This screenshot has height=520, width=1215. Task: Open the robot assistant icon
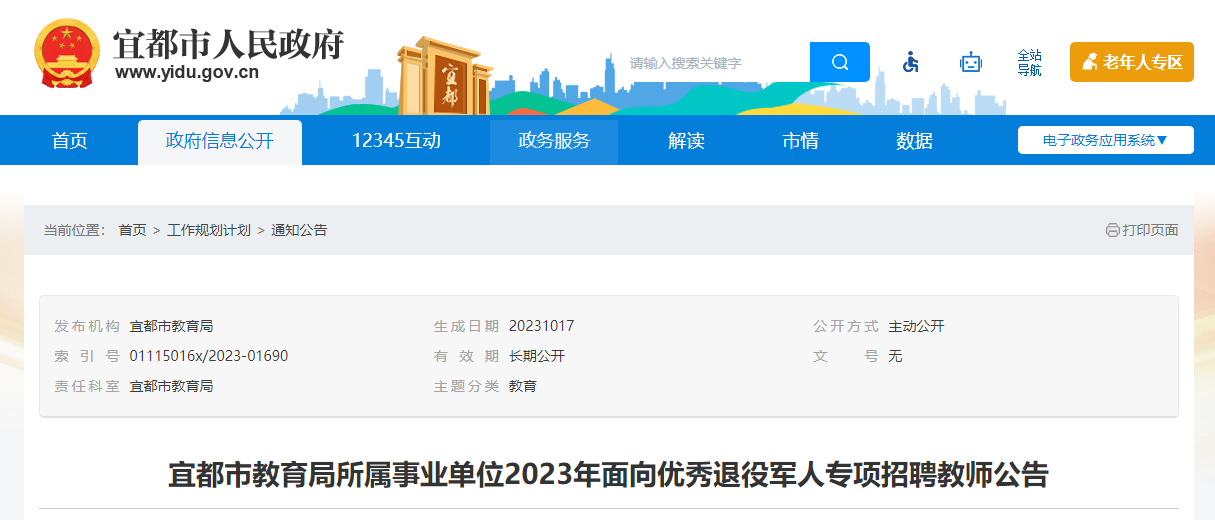970,62
